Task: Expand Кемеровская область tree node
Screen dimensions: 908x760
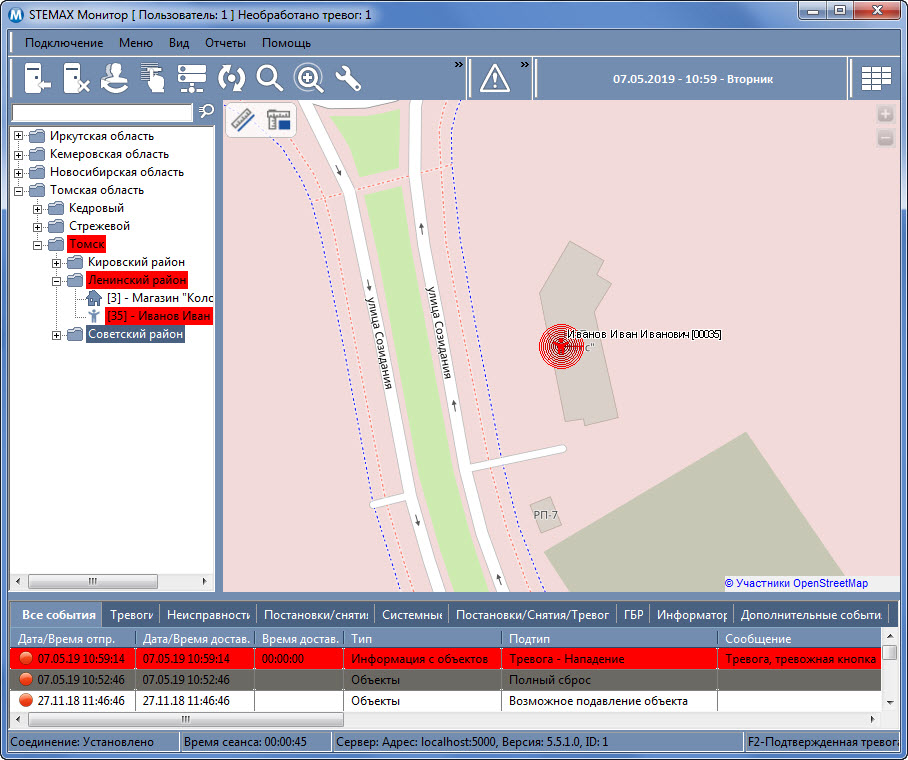Action: pos(19,155)
